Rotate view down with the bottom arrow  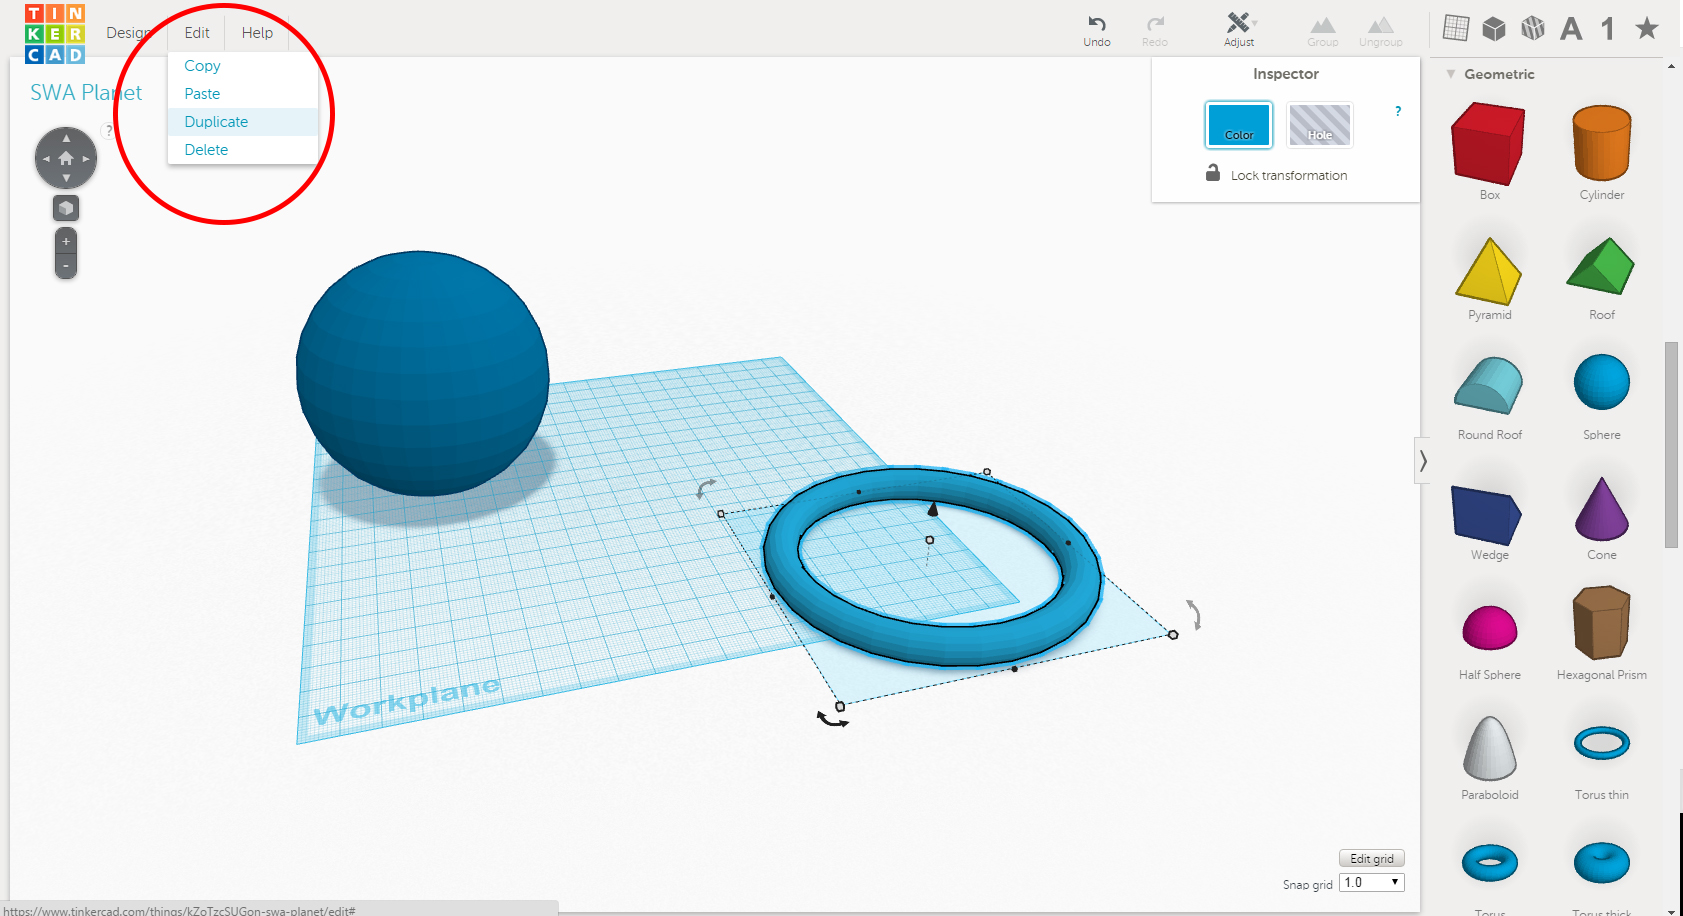pyautogui.click(x=66, y=178)
